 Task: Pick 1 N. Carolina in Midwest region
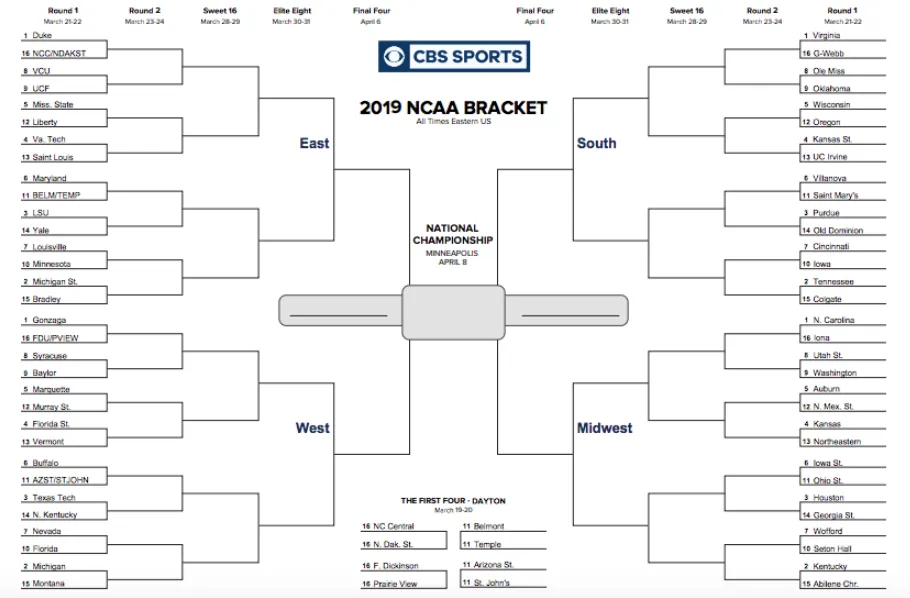tap(843, 320)
